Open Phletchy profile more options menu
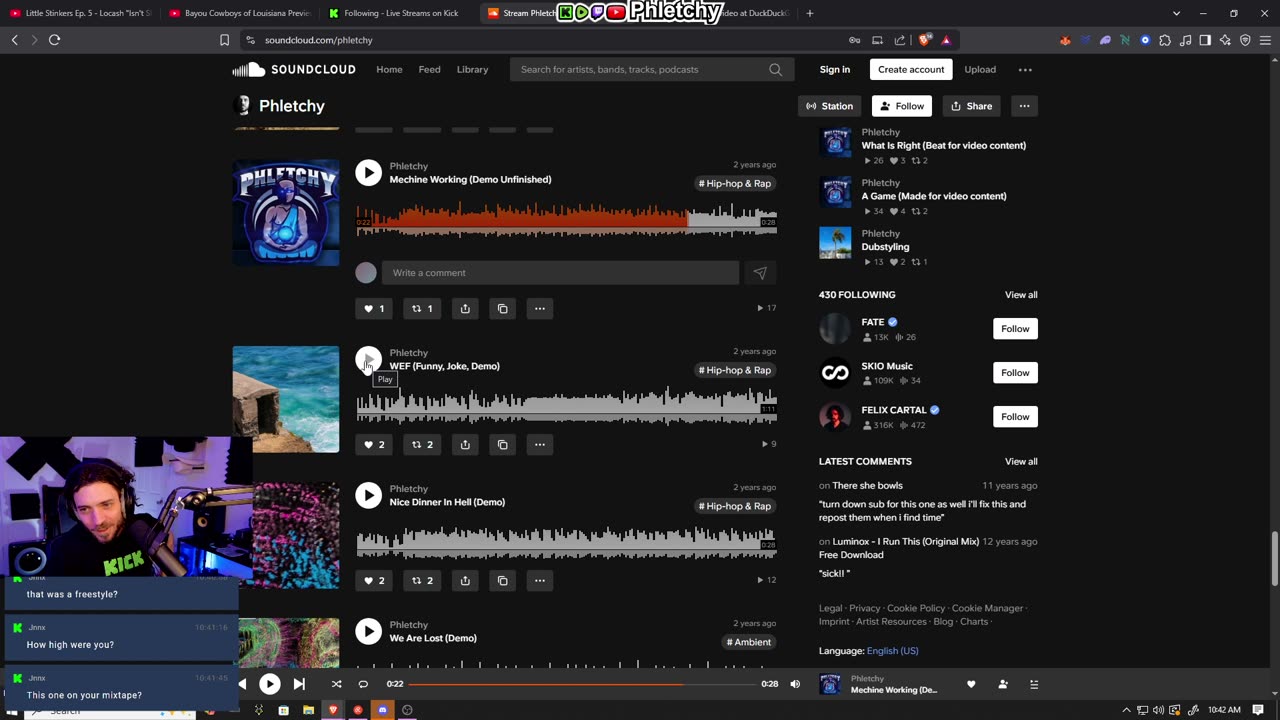 tap(1024, 106)
